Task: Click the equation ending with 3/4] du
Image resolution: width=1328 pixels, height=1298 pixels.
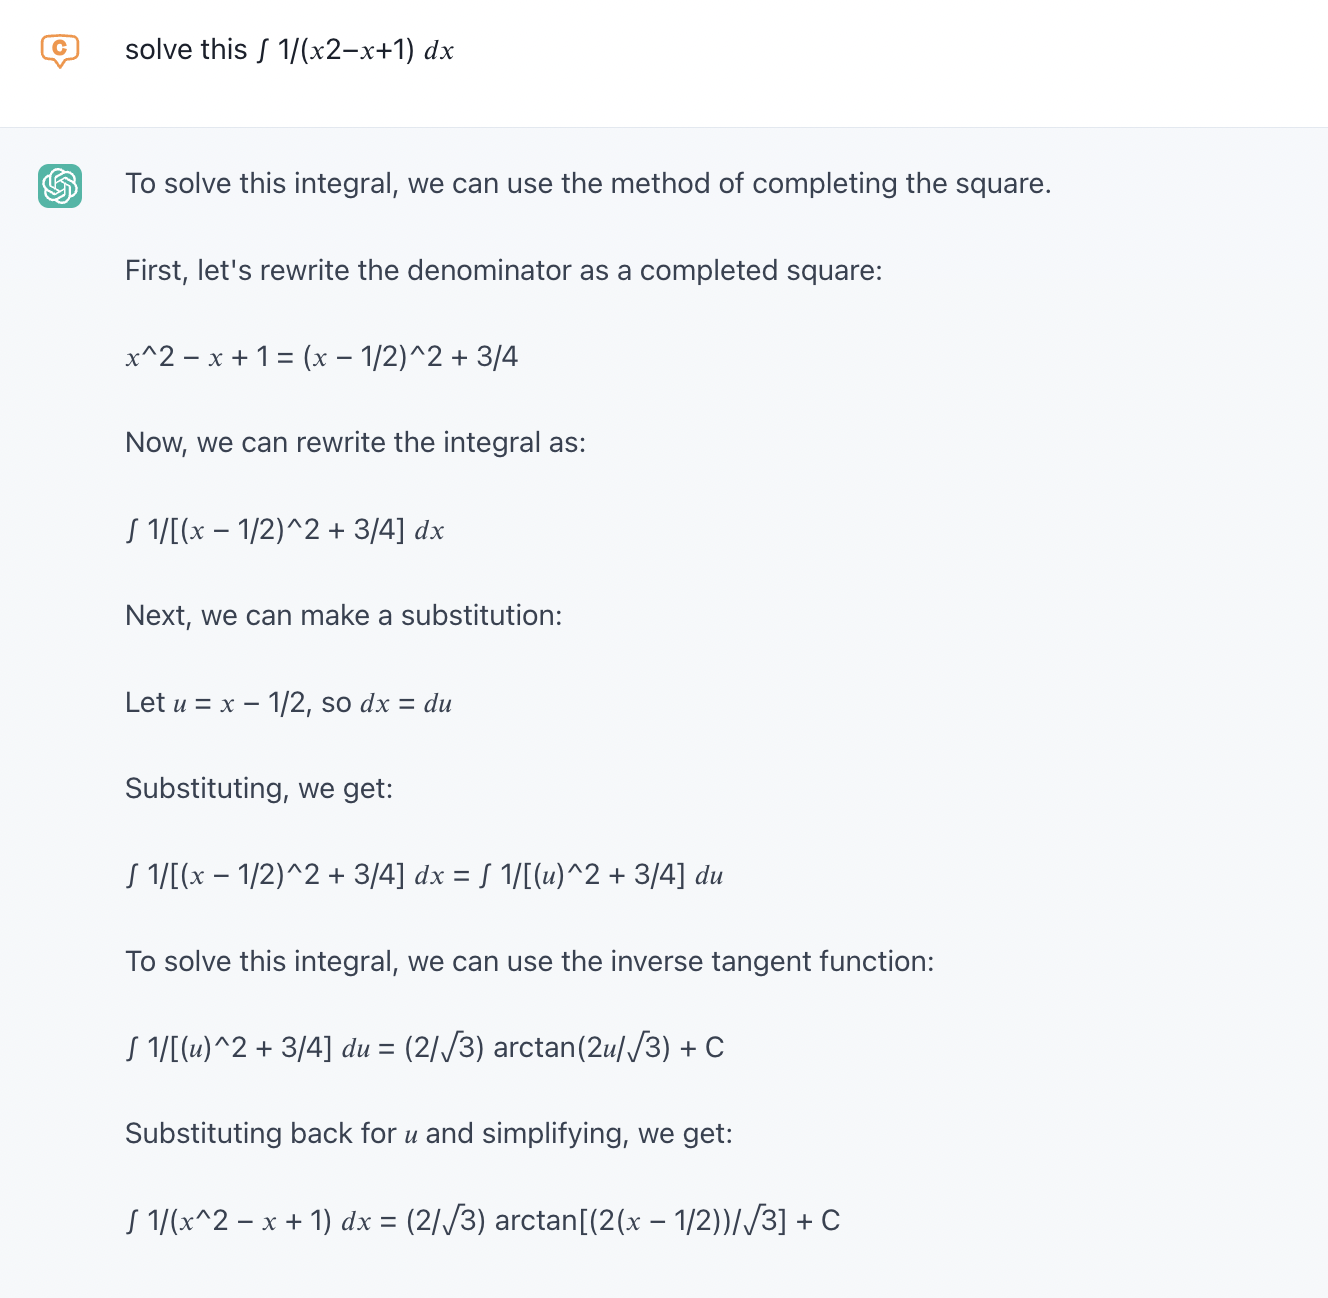Action: click(424, 876)
